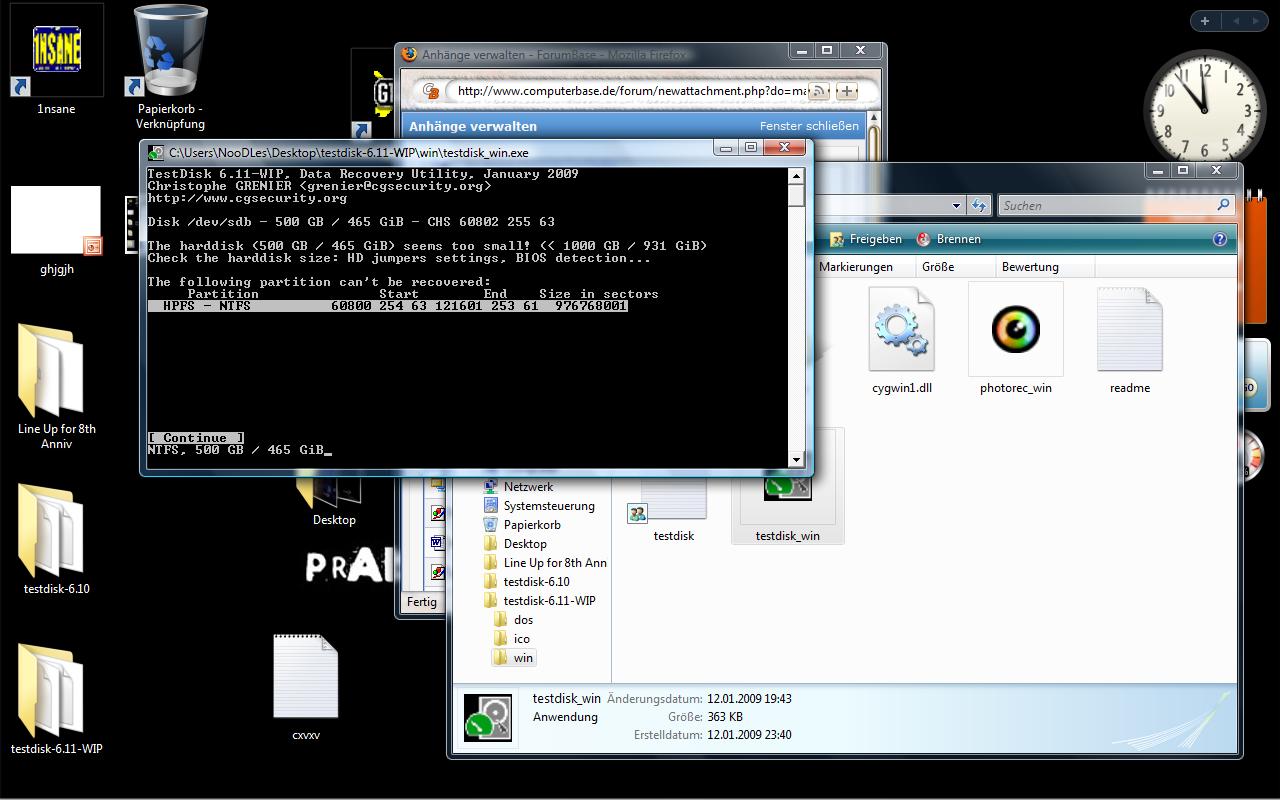
Task: Click the HPFS - NTFS partition row in console
Action: coord(388,306)
